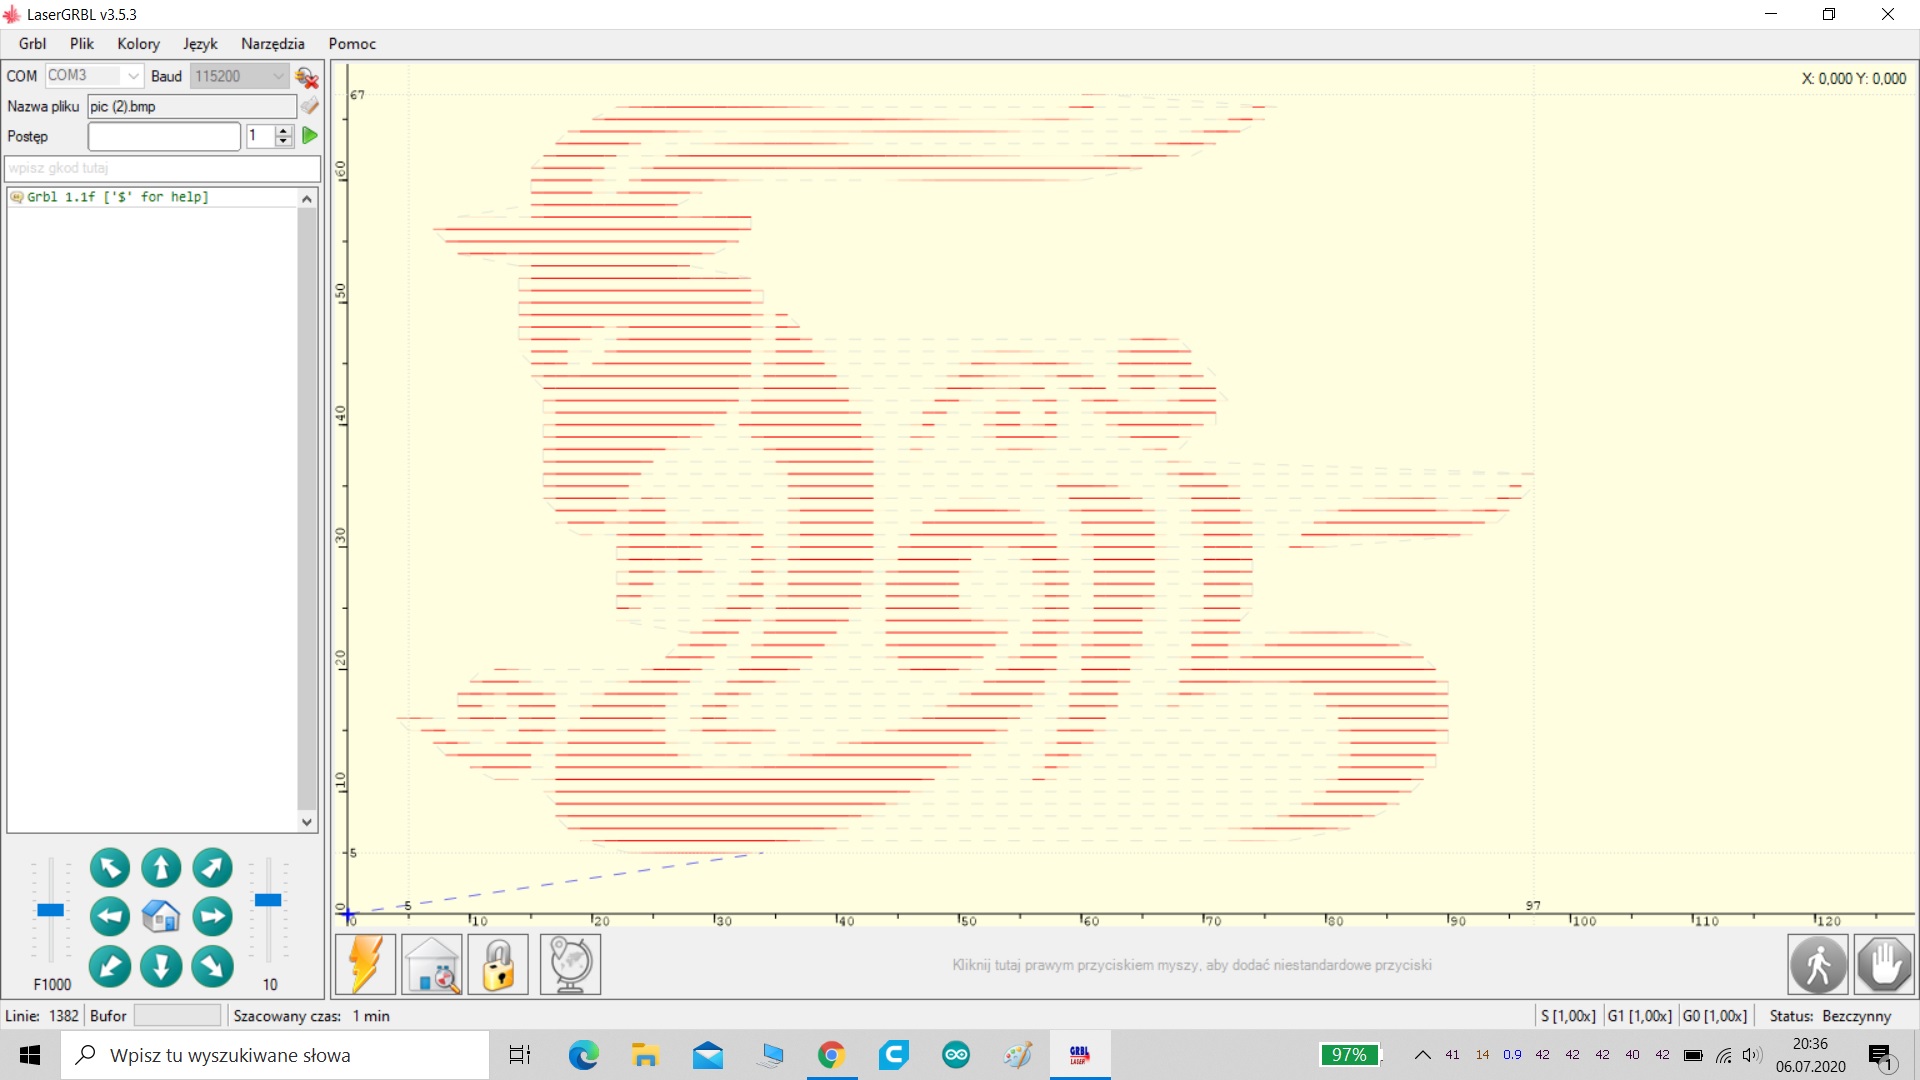Image resolution: width=1920 pixels, height=1080 pixels.
Task: Open the Mail app from the taskbar
Action: pos(708,1055)
